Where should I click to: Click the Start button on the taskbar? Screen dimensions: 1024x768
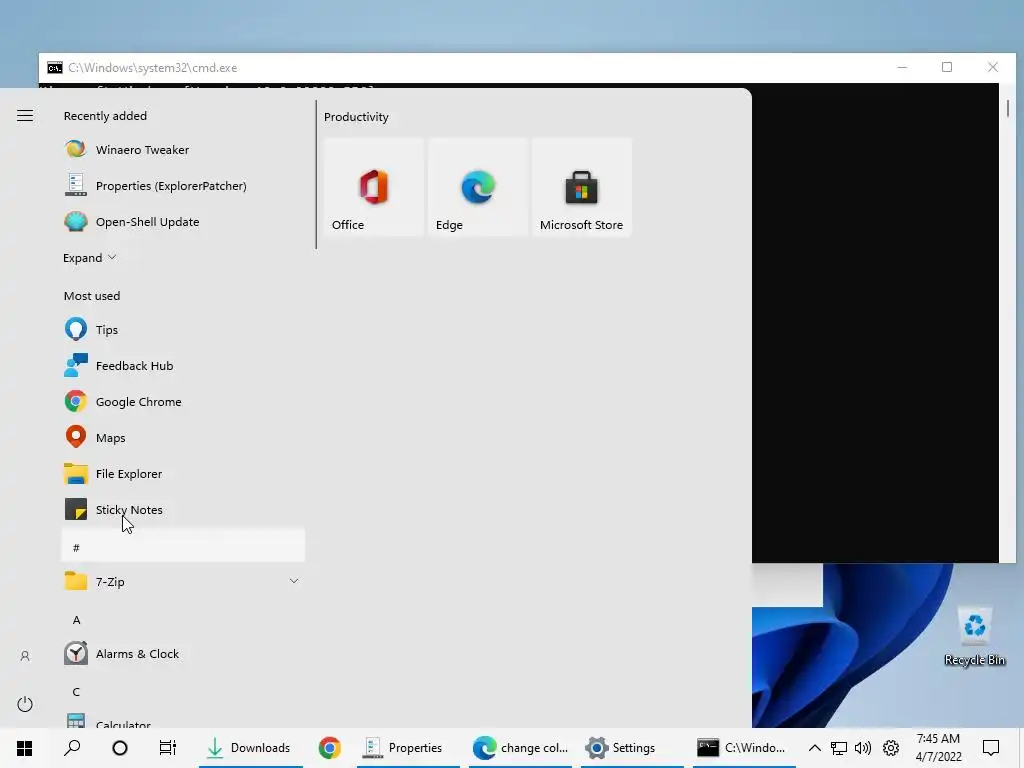[24, 747]
